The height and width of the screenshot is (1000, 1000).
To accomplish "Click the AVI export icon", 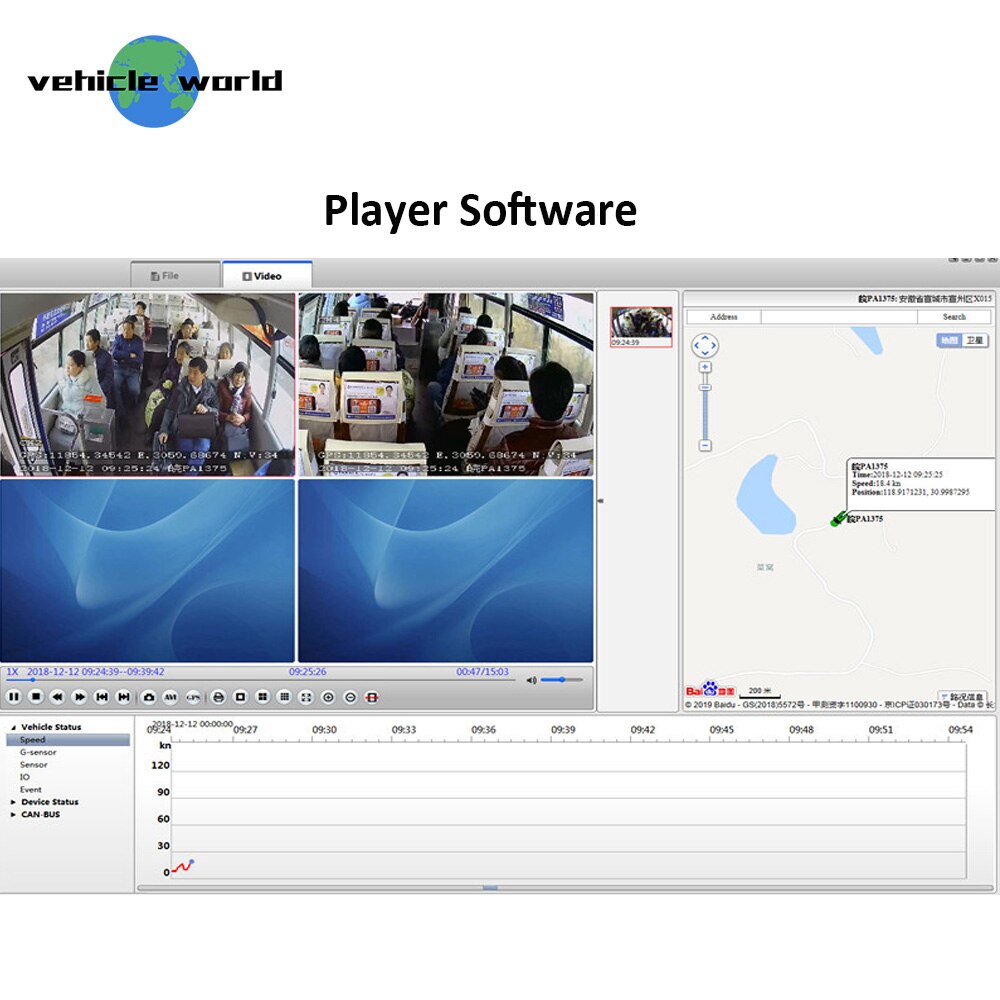I will tap(170, 696).
